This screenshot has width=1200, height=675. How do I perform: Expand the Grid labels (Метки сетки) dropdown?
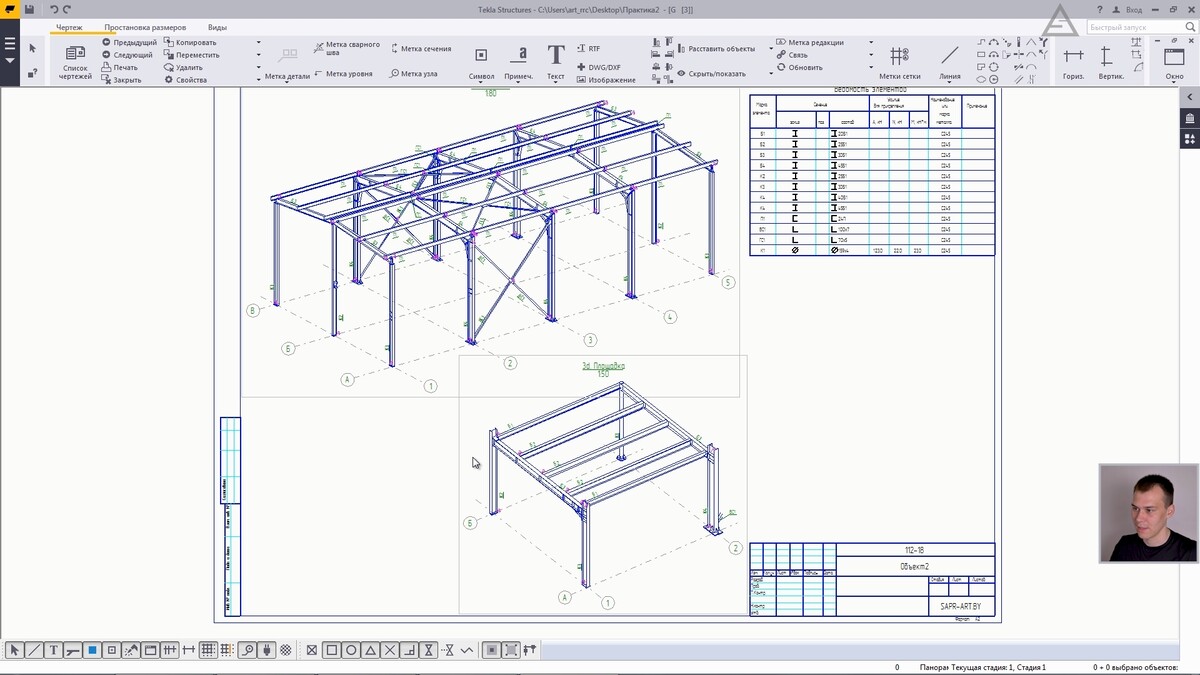click(x=899, y=76)
